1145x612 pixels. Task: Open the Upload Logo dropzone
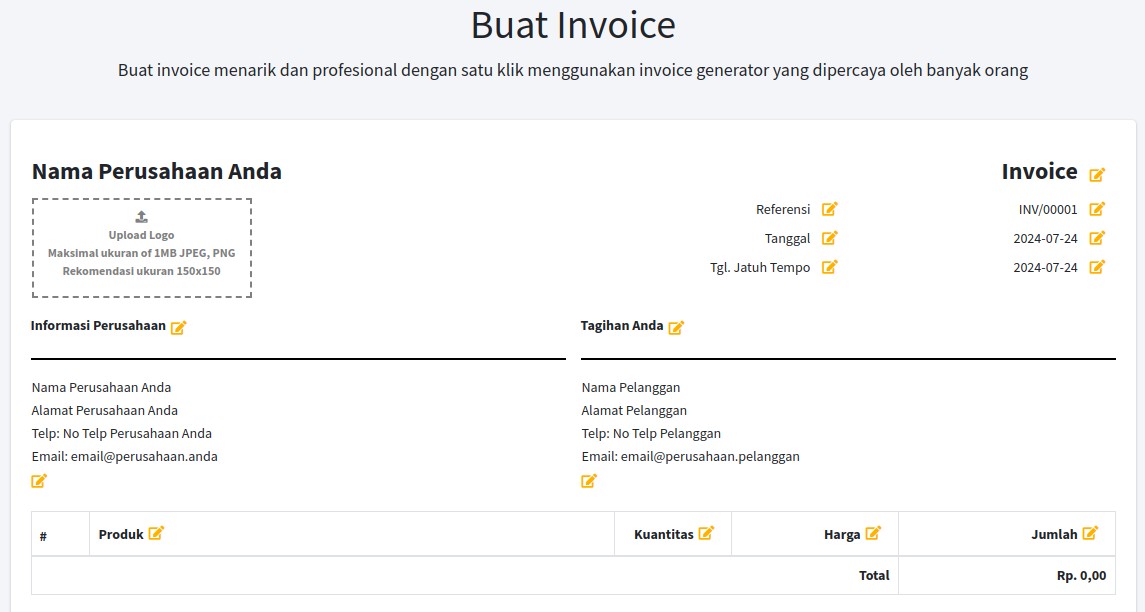(142, 248)
